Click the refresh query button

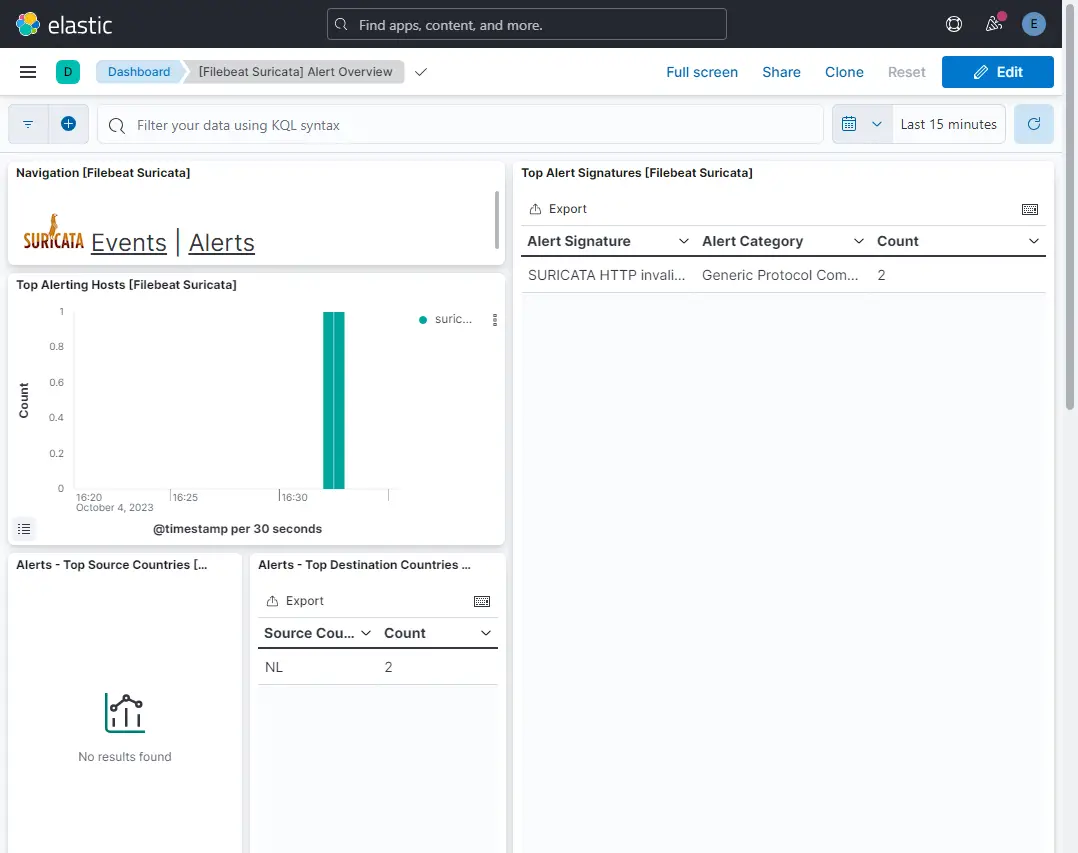1034,124
